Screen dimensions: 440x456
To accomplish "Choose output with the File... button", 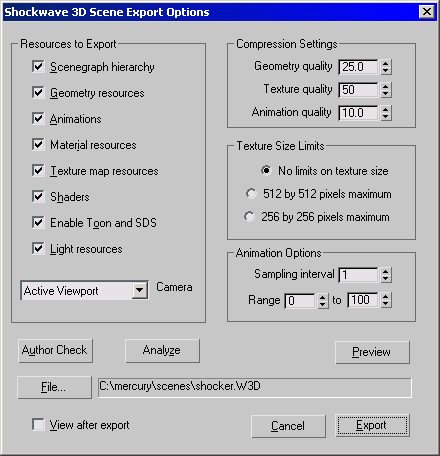I will (54, 387).
